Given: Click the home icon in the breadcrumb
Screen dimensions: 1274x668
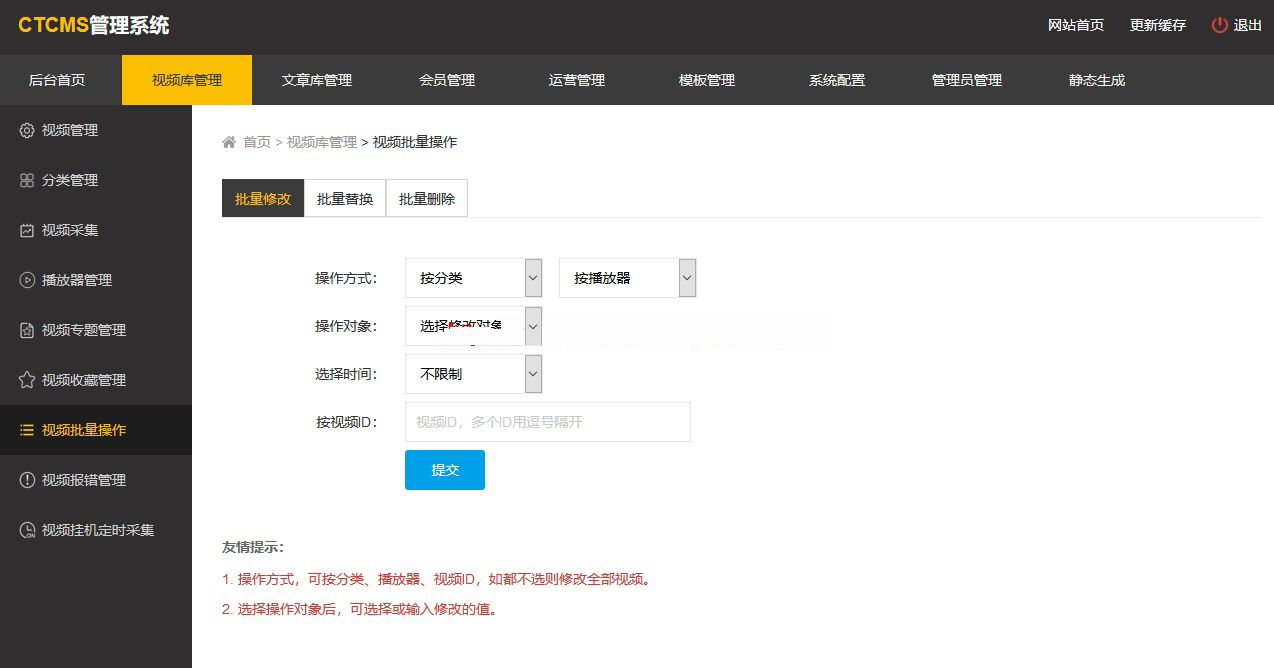Looking at the screenshot, I should point(229,142).
